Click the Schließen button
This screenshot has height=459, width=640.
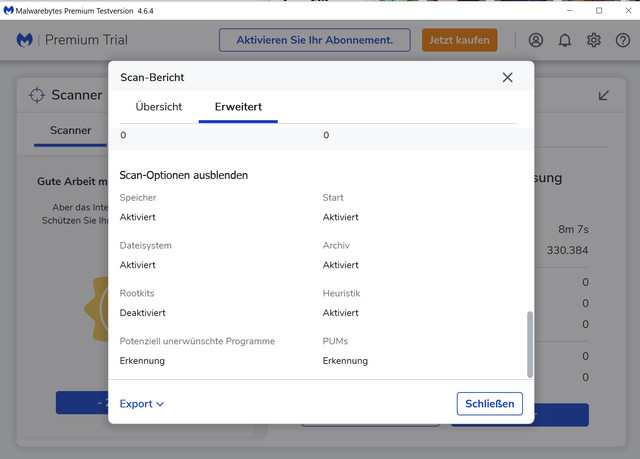[490, 404]
